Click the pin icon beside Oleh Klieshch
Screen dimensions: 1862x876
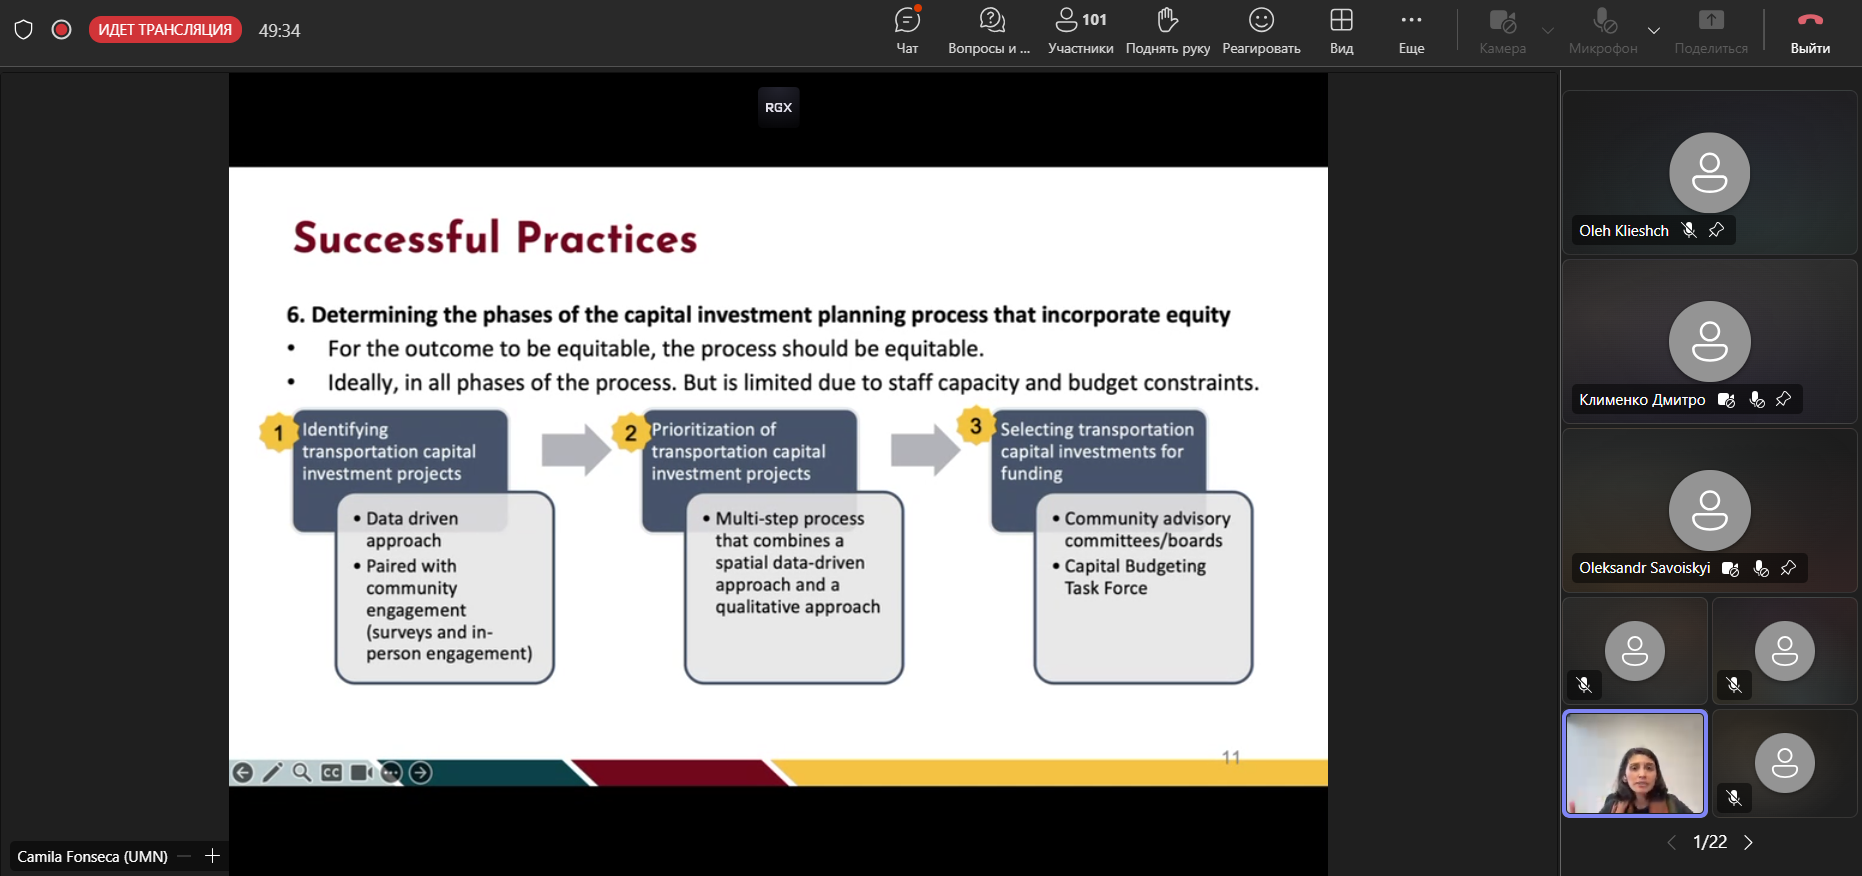(x=1717, y=230)
